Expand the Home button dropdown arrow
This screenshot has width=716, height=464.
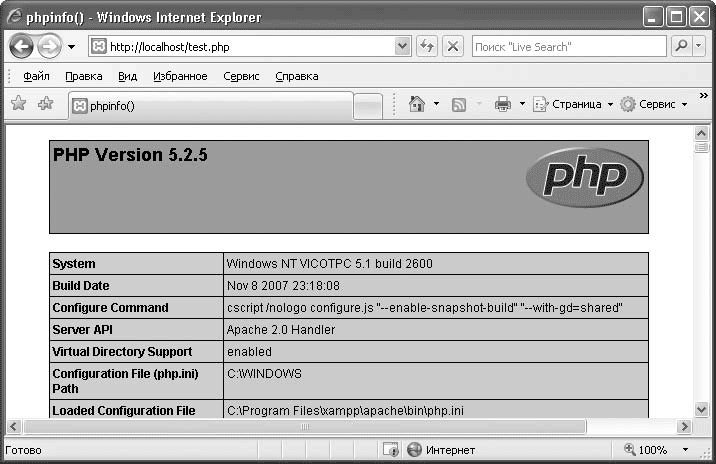[436, 104]
